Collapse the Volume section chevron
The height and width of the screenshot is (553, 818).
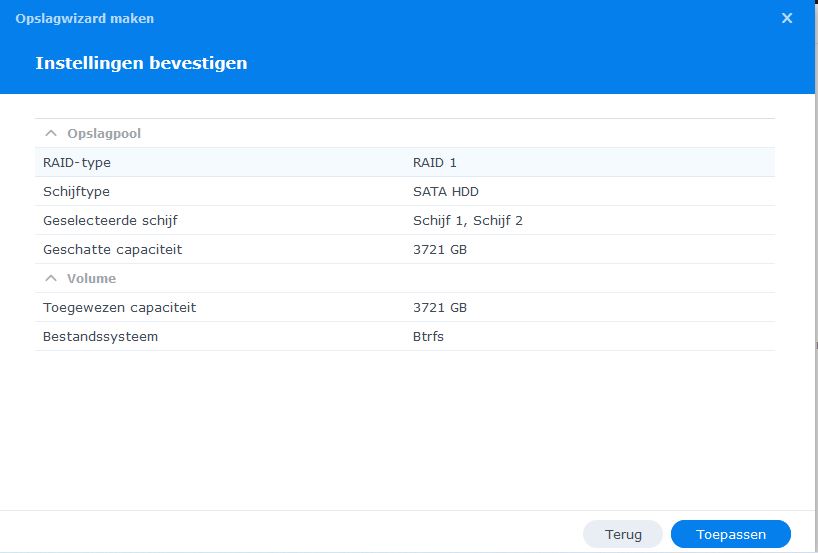(x=50, y=278)
